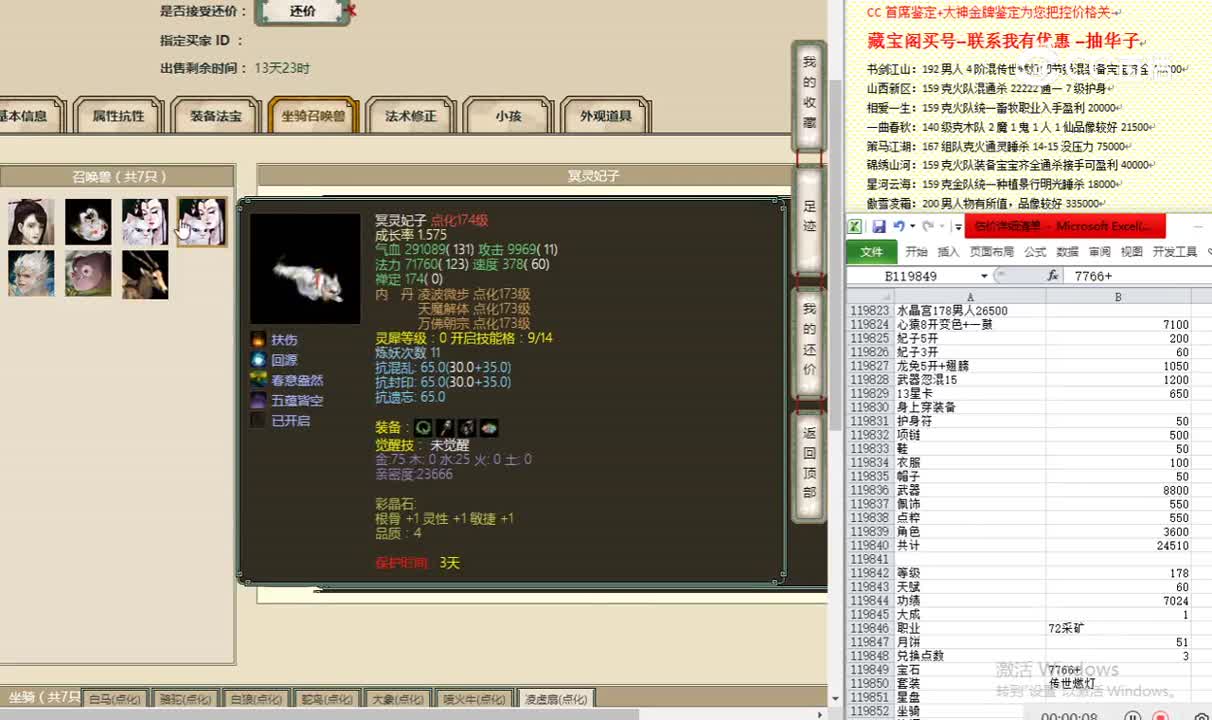
Task: Switch to the 属性抗性 tab
Action: tap(118, 115)
